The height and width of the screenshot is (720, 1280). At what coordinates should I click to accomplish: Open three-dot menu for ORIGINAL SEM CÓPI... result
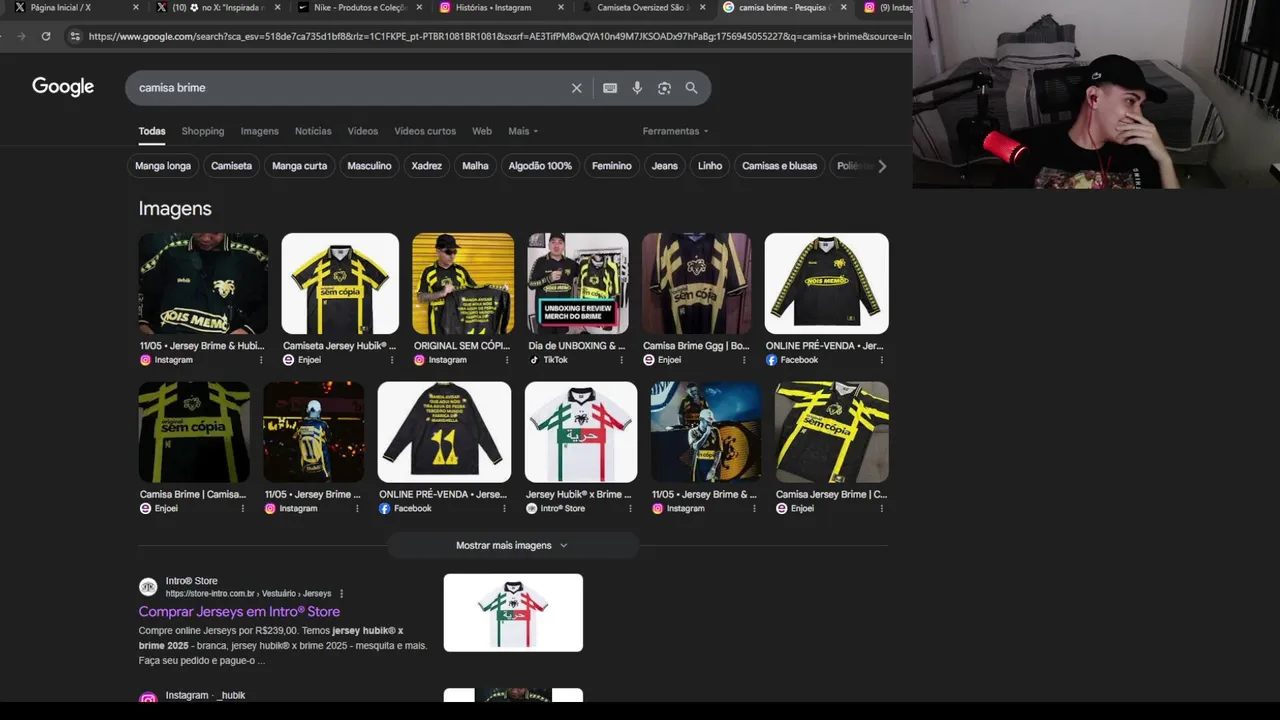point(506,360)
